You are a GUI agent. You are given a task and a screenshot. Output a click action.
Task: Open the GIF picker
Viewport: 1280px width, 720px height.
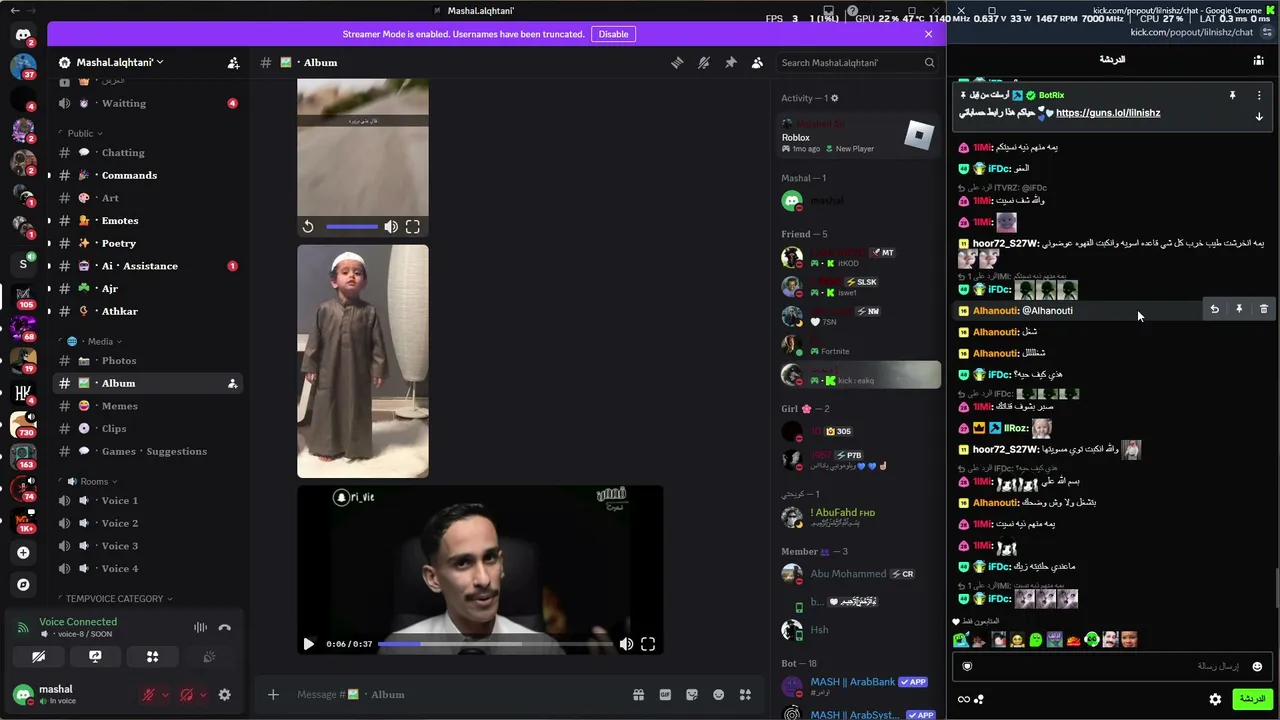click(665, 695)
